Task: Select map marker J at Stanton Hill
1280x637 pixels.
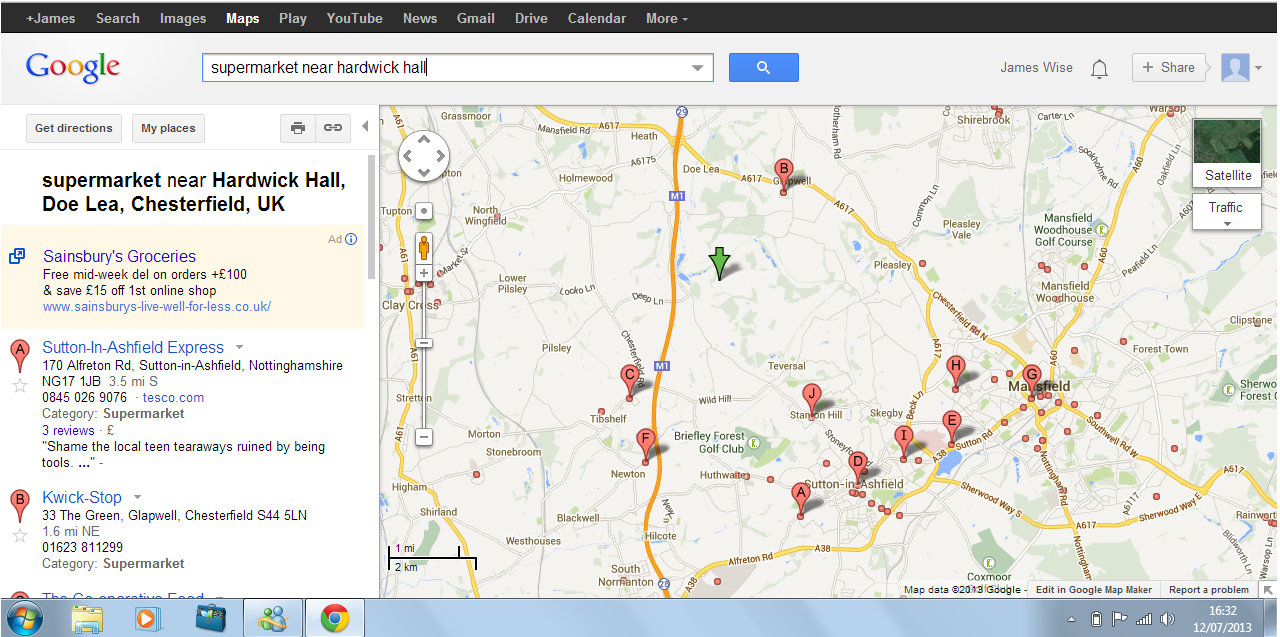Action: click(x=812, y=399)
